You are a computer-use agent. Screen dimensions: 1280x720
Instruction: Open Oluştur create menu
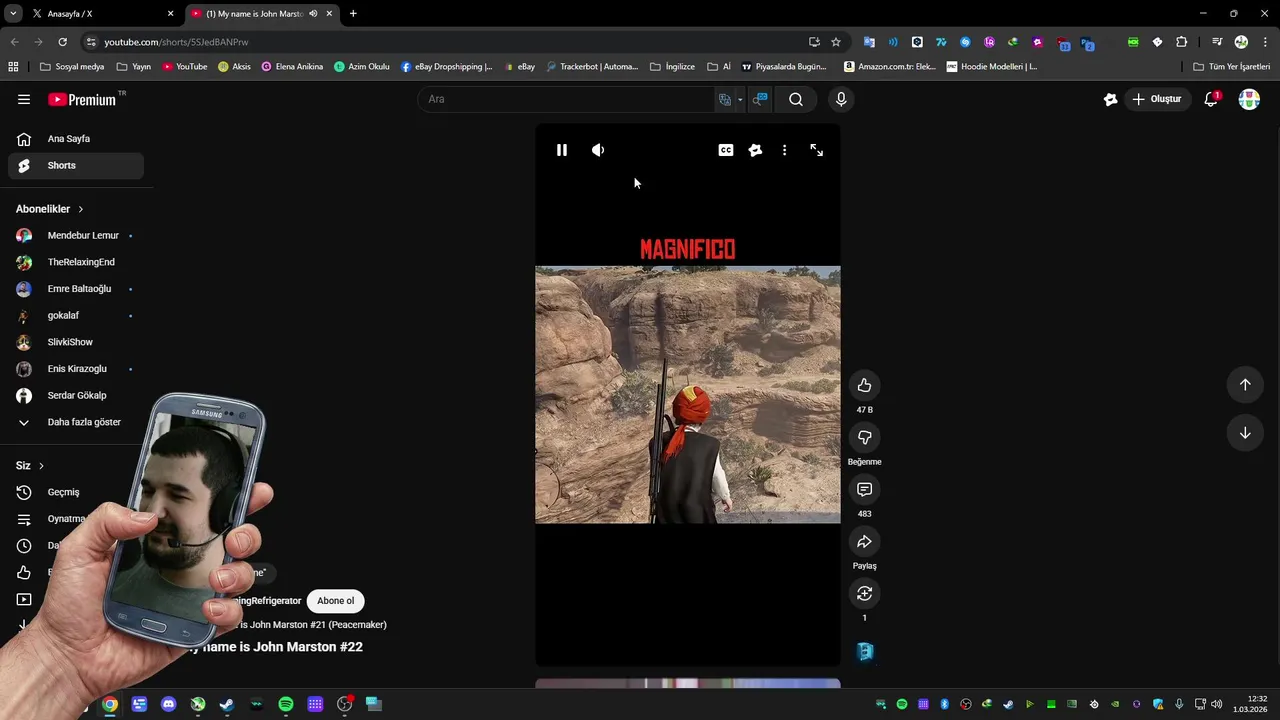point(1157,99)
